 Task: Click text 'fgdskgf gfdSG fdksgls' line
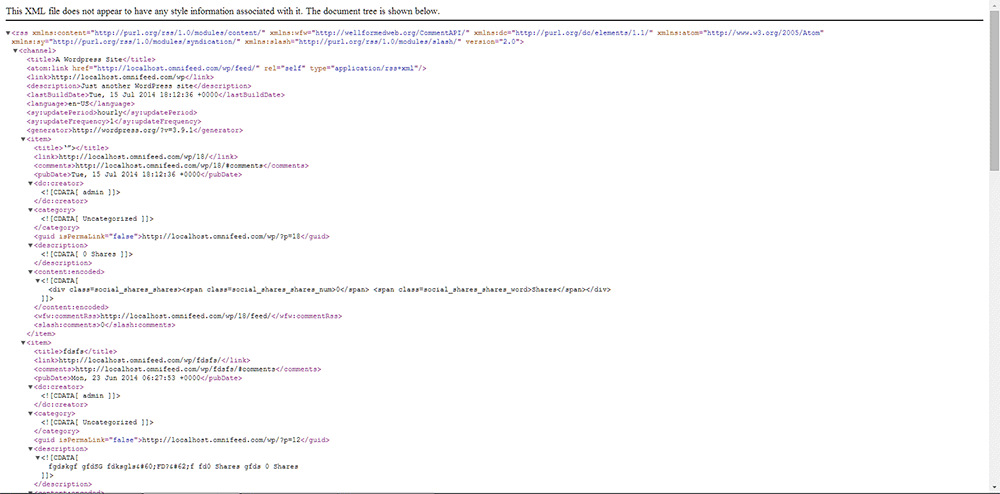pyautogui.click(x=173, y=467)
